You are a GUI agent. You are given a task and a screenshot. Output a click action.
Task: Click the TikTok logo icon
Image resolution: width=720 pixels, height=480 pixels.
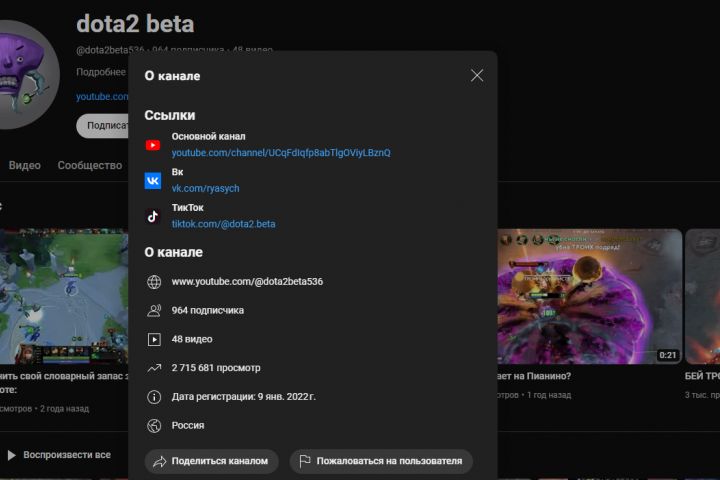153,216
